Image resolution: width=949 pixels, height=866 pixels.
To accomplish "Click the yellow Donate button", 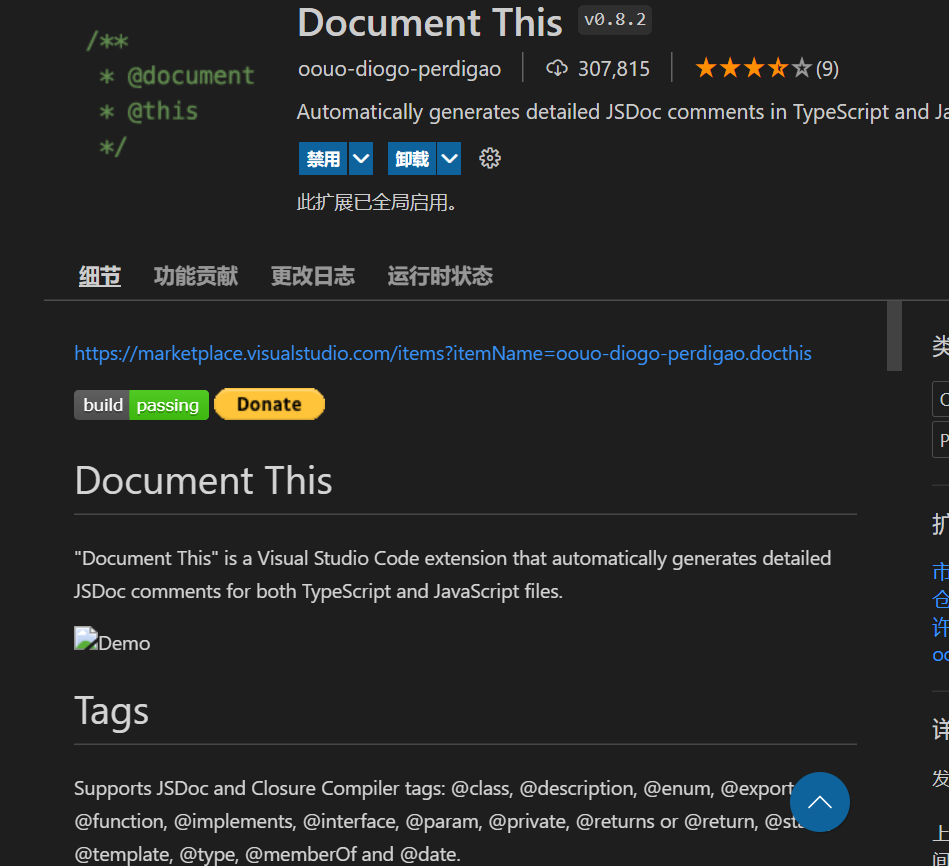I will click(x=269, y=404).
